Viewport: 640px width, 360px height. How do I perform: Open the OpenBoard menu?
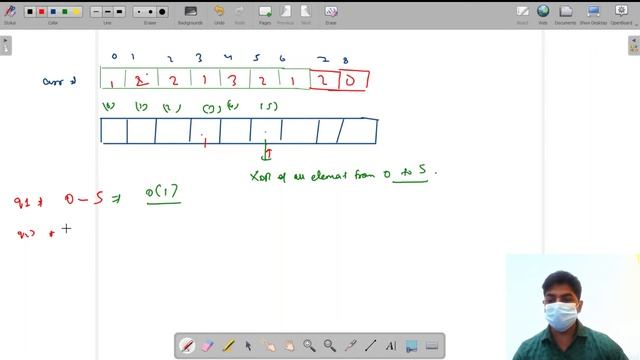pos(621,15)
